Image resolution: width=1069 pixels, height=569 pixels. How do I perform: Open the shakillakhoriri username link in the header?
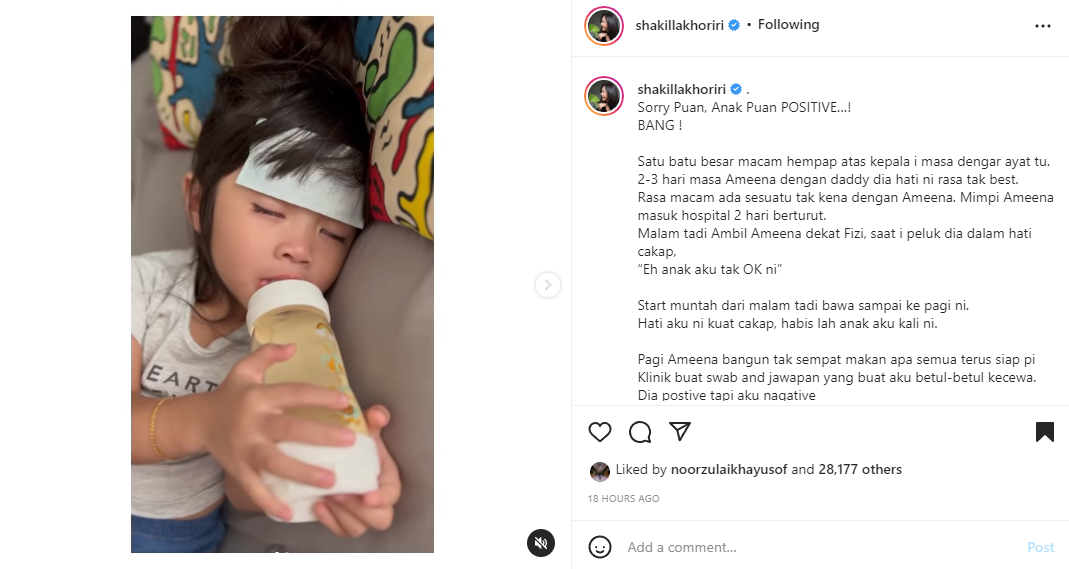pos(679,25)
